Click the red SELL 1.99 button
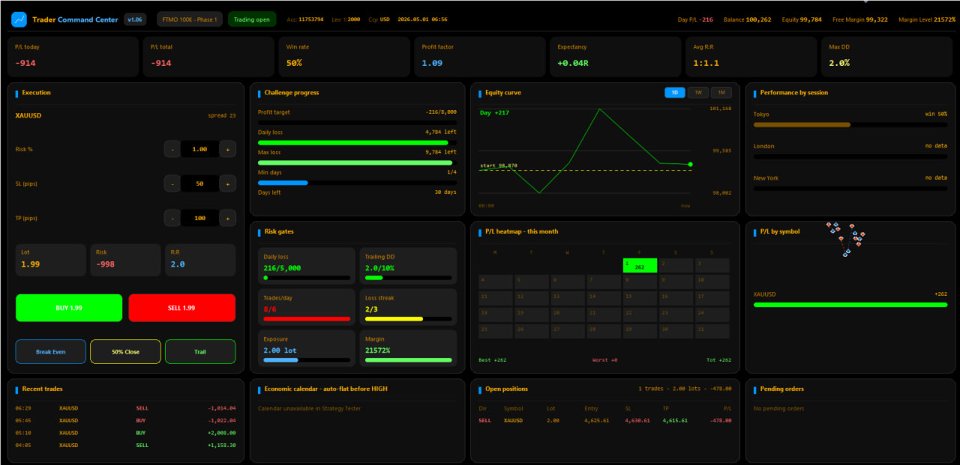Image resolution: width=960 pixels, height=465 pixels. (182, 308)
